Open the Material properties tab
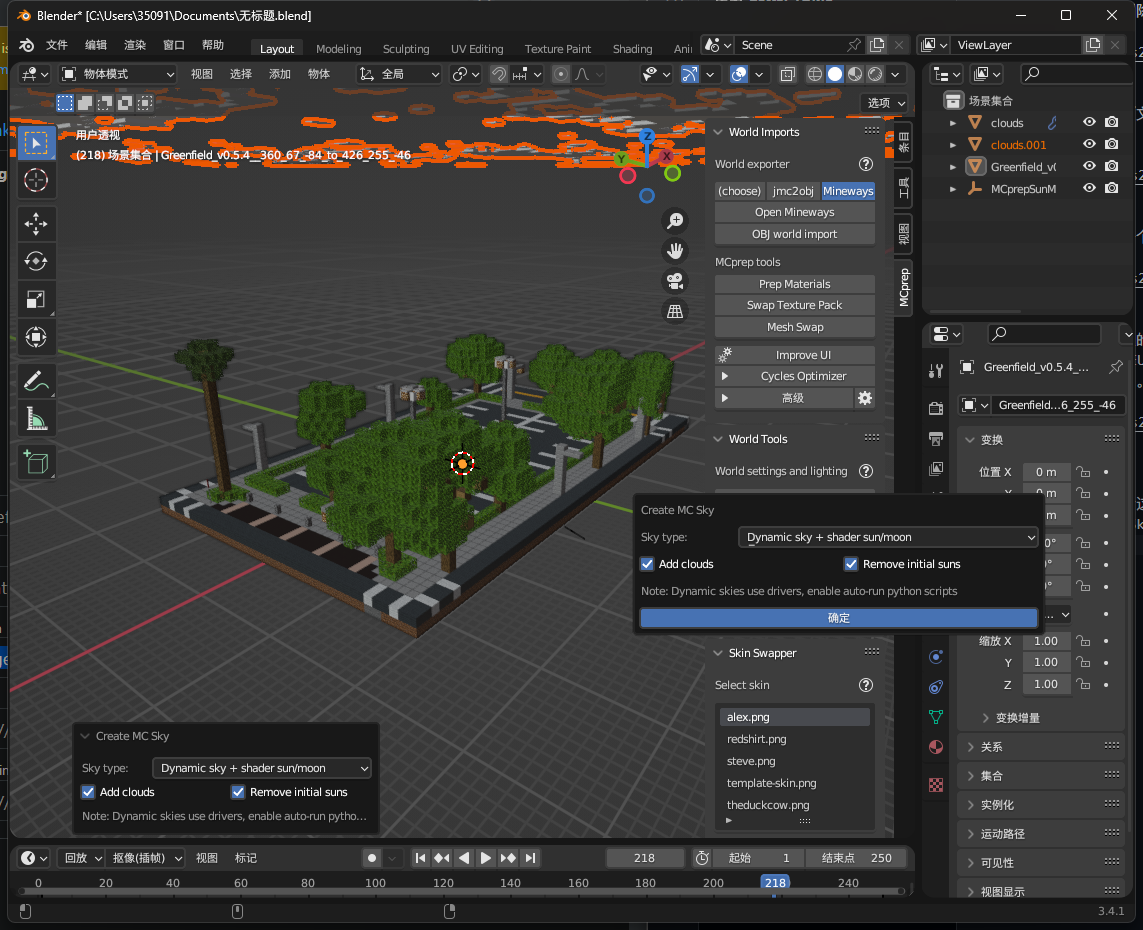Image resolution: width=1143 pixels, height=930 pixels. 936,747
